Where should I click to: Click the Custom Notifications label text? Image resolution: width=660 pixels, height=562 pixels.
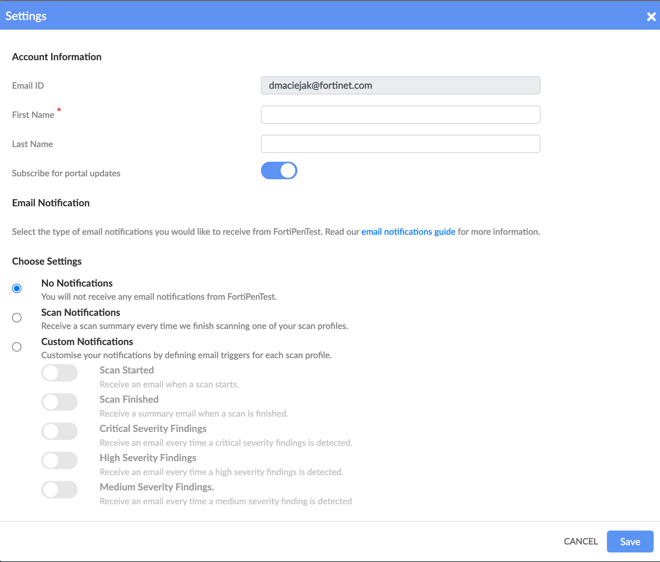point(87,341)
